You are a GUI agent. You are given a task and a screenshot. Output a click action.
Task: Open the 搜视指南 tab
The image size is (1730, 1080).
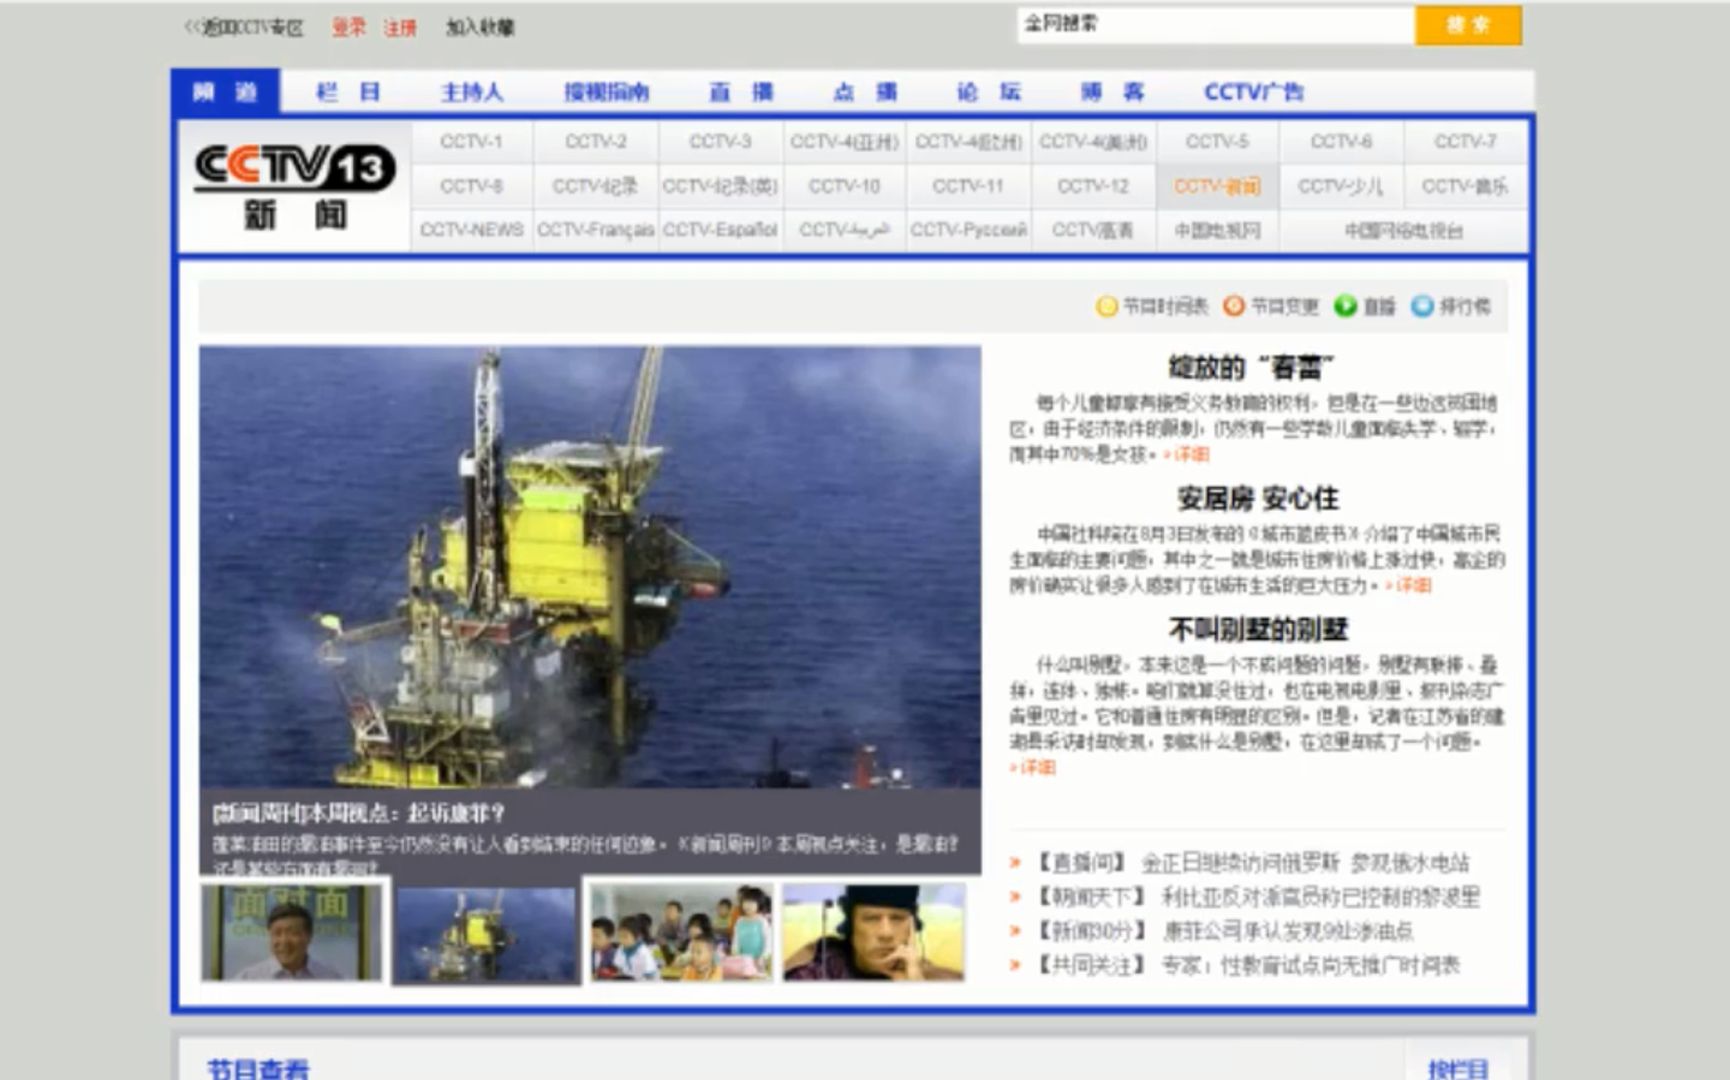click(x=606, y=92)
